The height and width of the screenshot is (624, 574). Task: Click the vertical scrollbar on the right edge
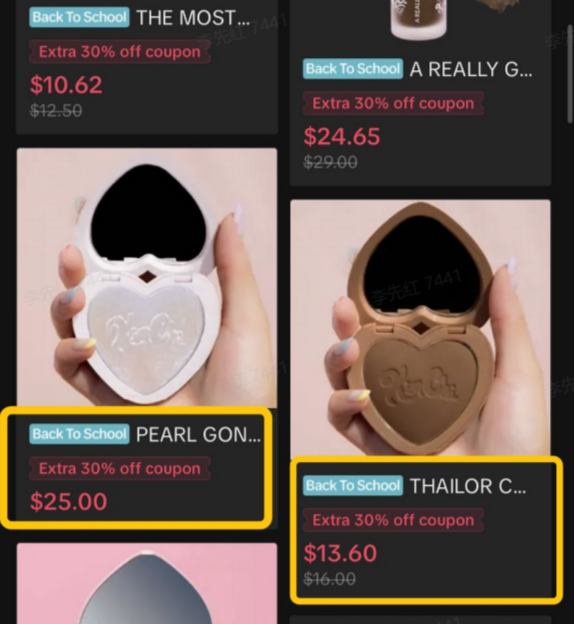(x=570, y=74)
